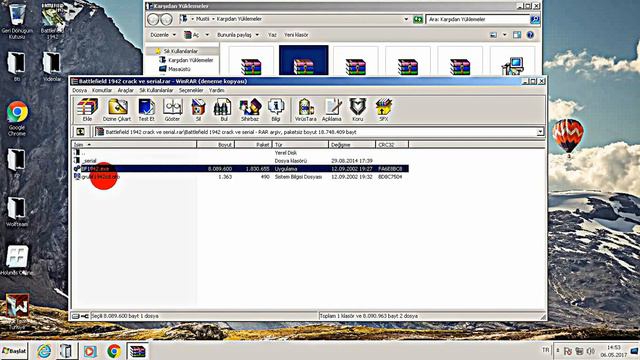Click Forward arrow in Explorer window

pos(166,19)
